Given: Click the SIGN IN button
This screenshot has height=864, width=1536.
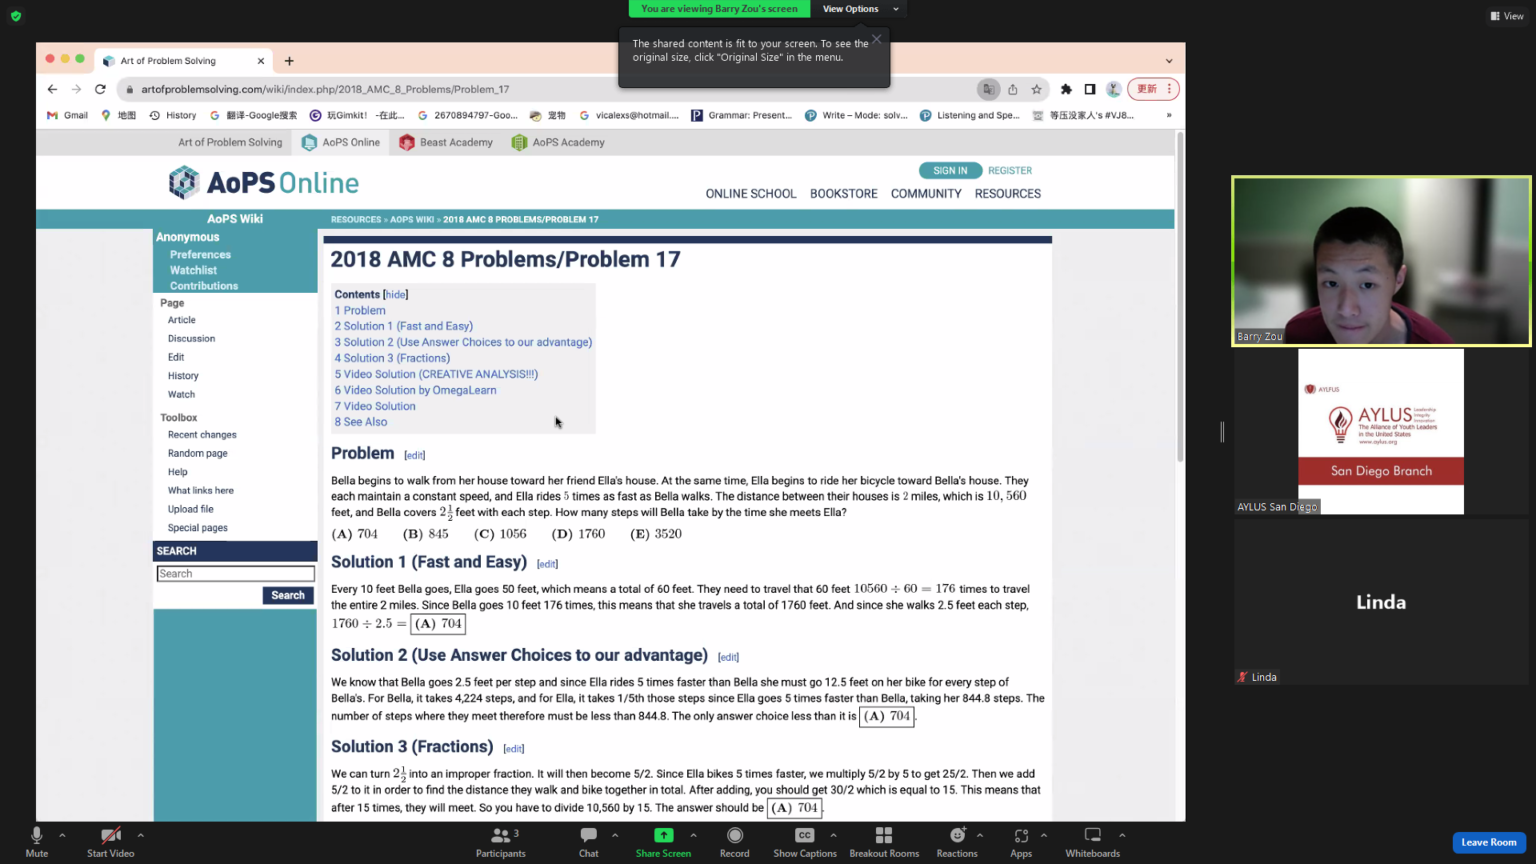Looking at the screenshot, I should pyautogui.click(x=950, y=170).
